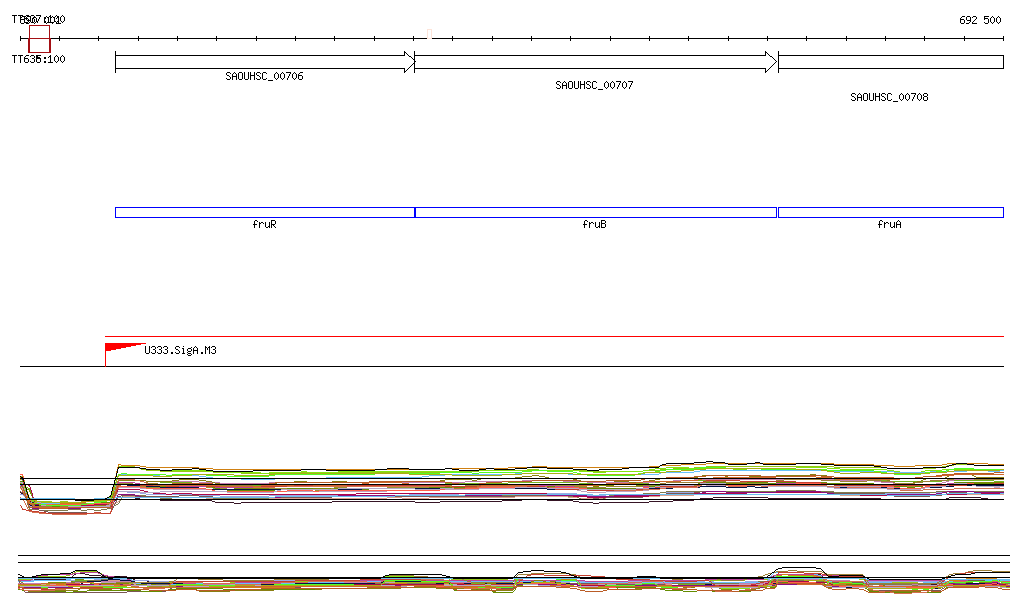Click the U333.SigA.M3 label
The image size is (1024, 611).
click(x=181, y=351)
